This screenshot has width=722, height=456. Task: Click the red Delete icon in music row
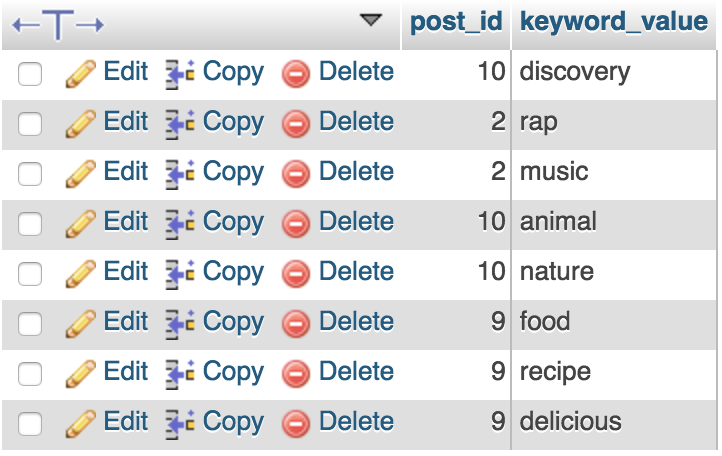pyautogui.click(x=296, y=173)
